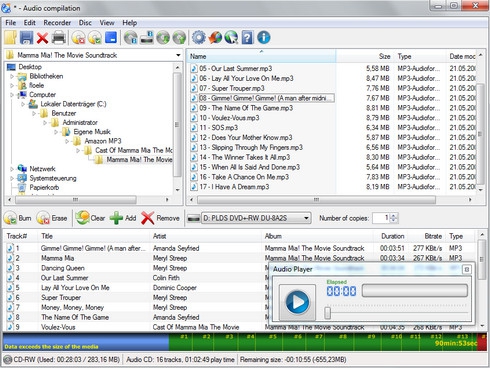490x368 pixels.
Task: Click the printer toolbar icon
Action: point(59,38)
